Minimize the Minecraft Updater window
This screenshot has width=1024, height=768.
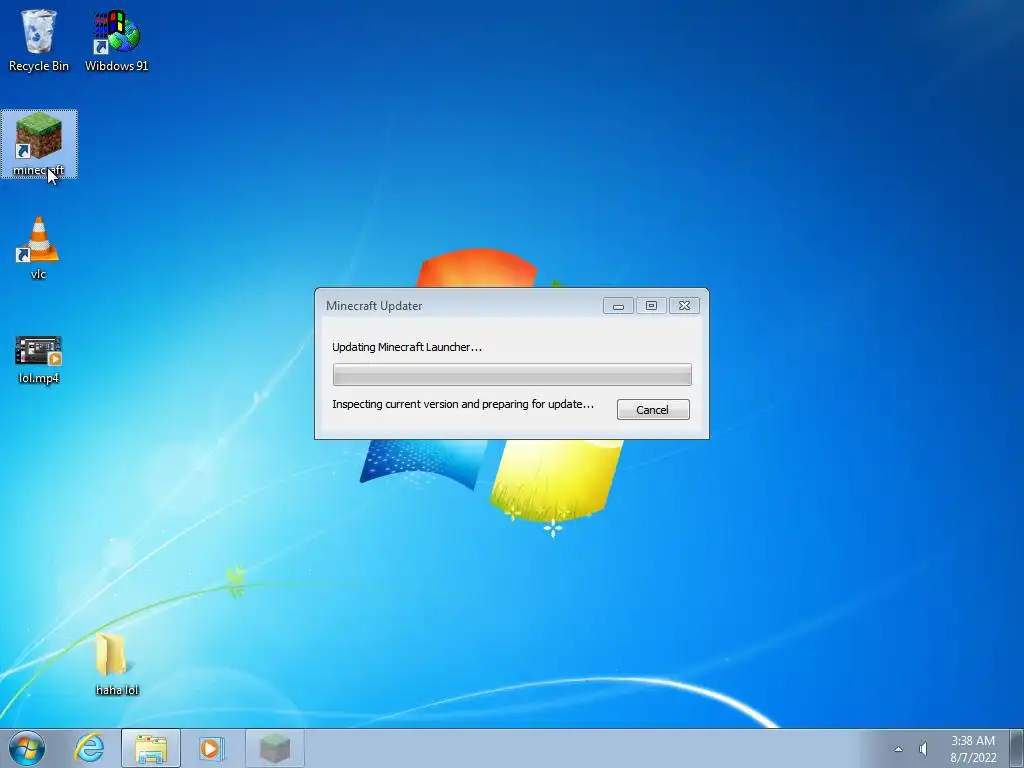click(x=618, y=306)
